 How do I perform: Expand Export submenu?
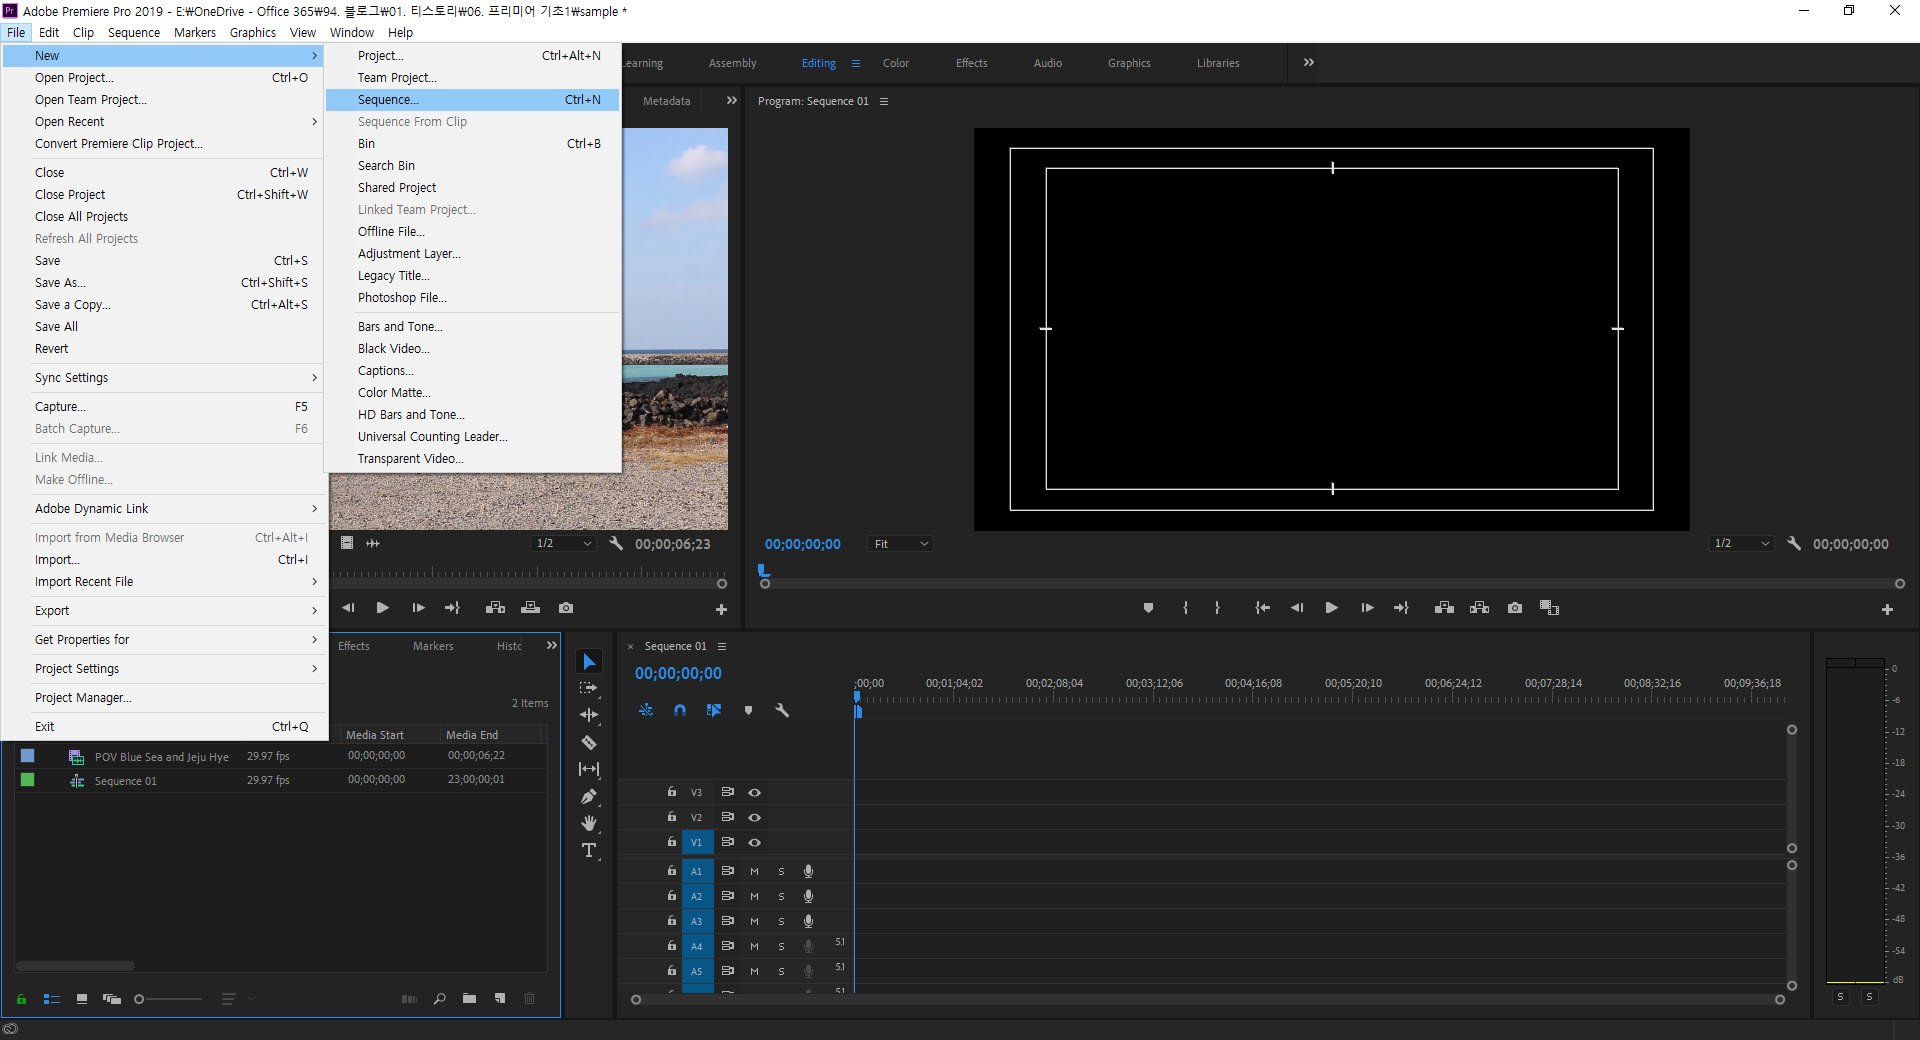[x=164, y=611]
